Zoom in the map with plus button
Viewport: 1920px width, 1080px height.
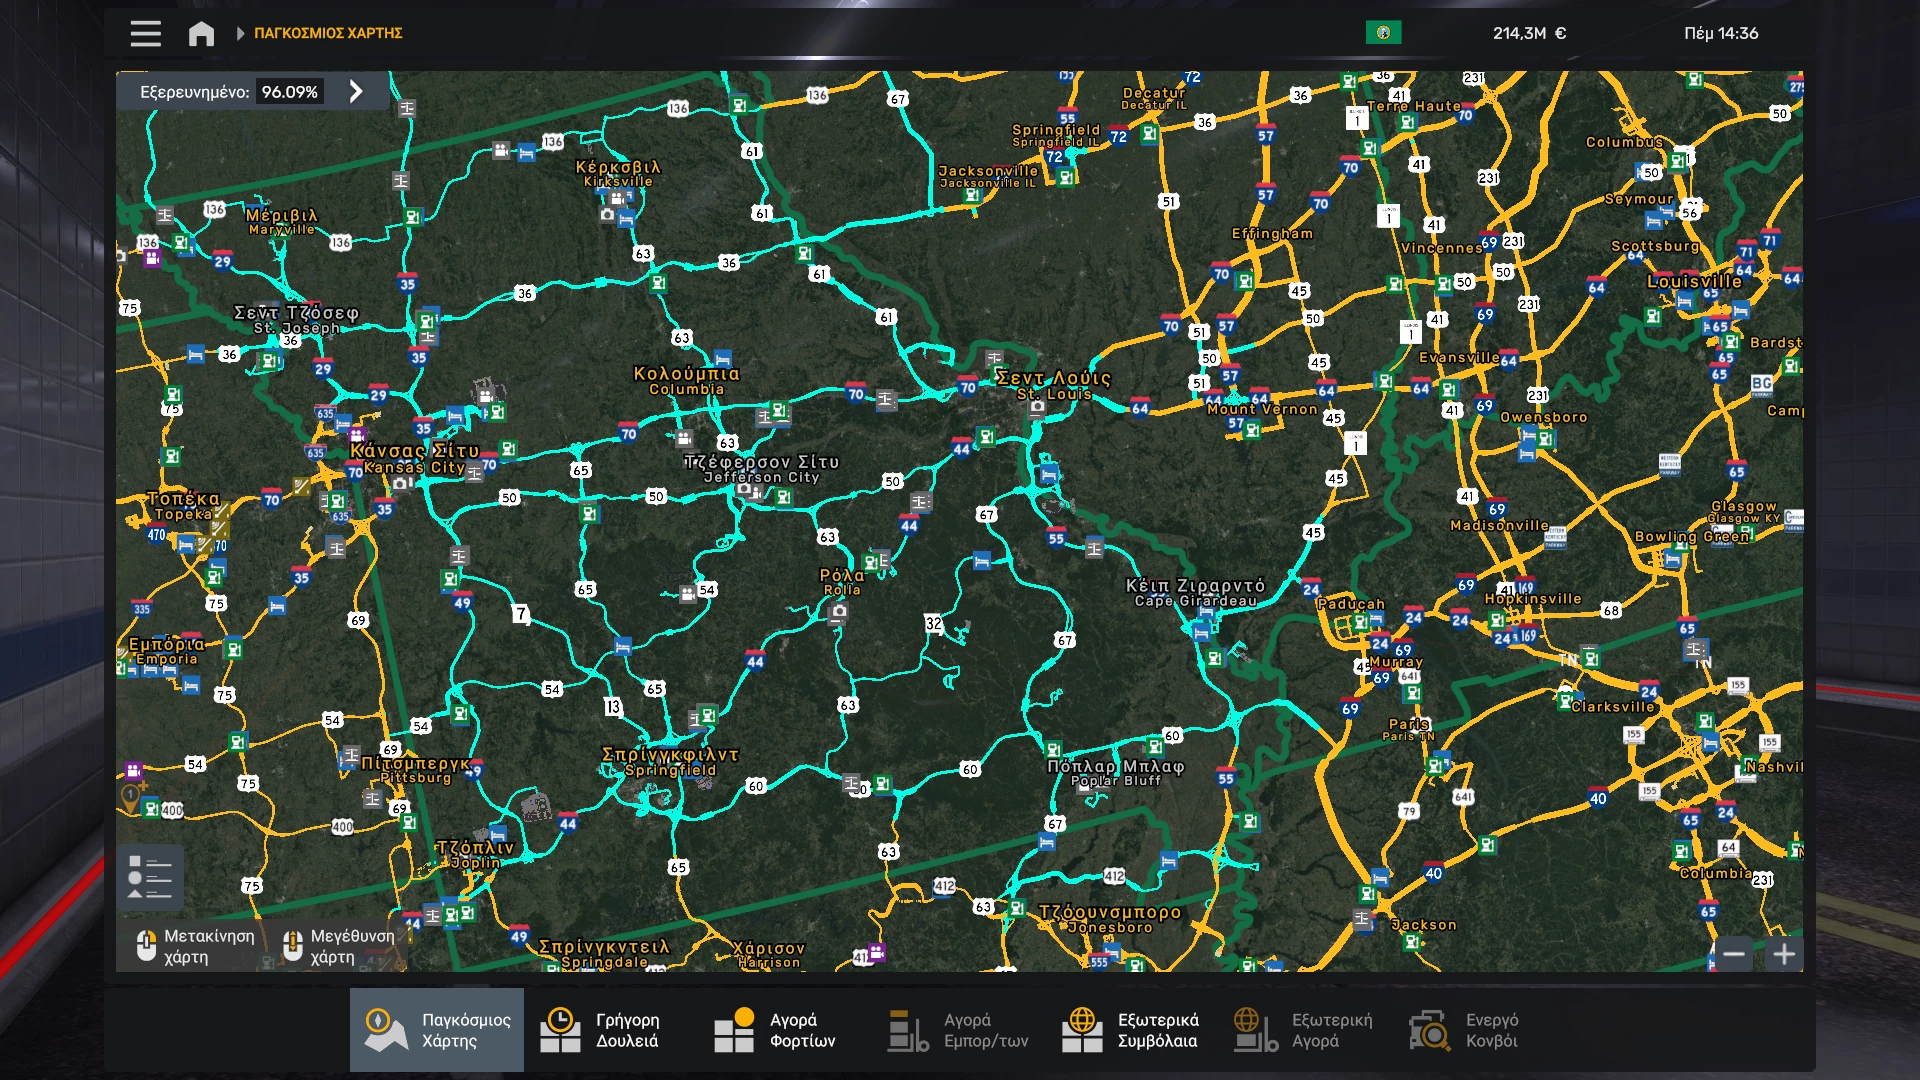pyautogui.click(x=1784, y=954)
